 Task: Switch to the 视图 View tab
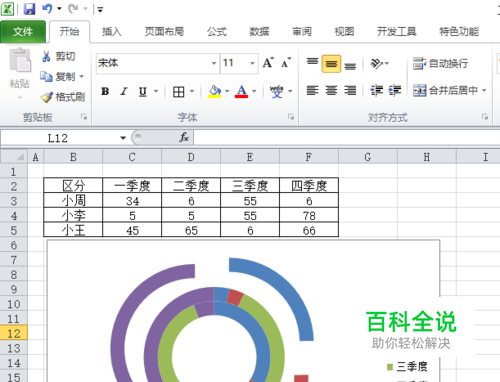[x=344, y=32]
